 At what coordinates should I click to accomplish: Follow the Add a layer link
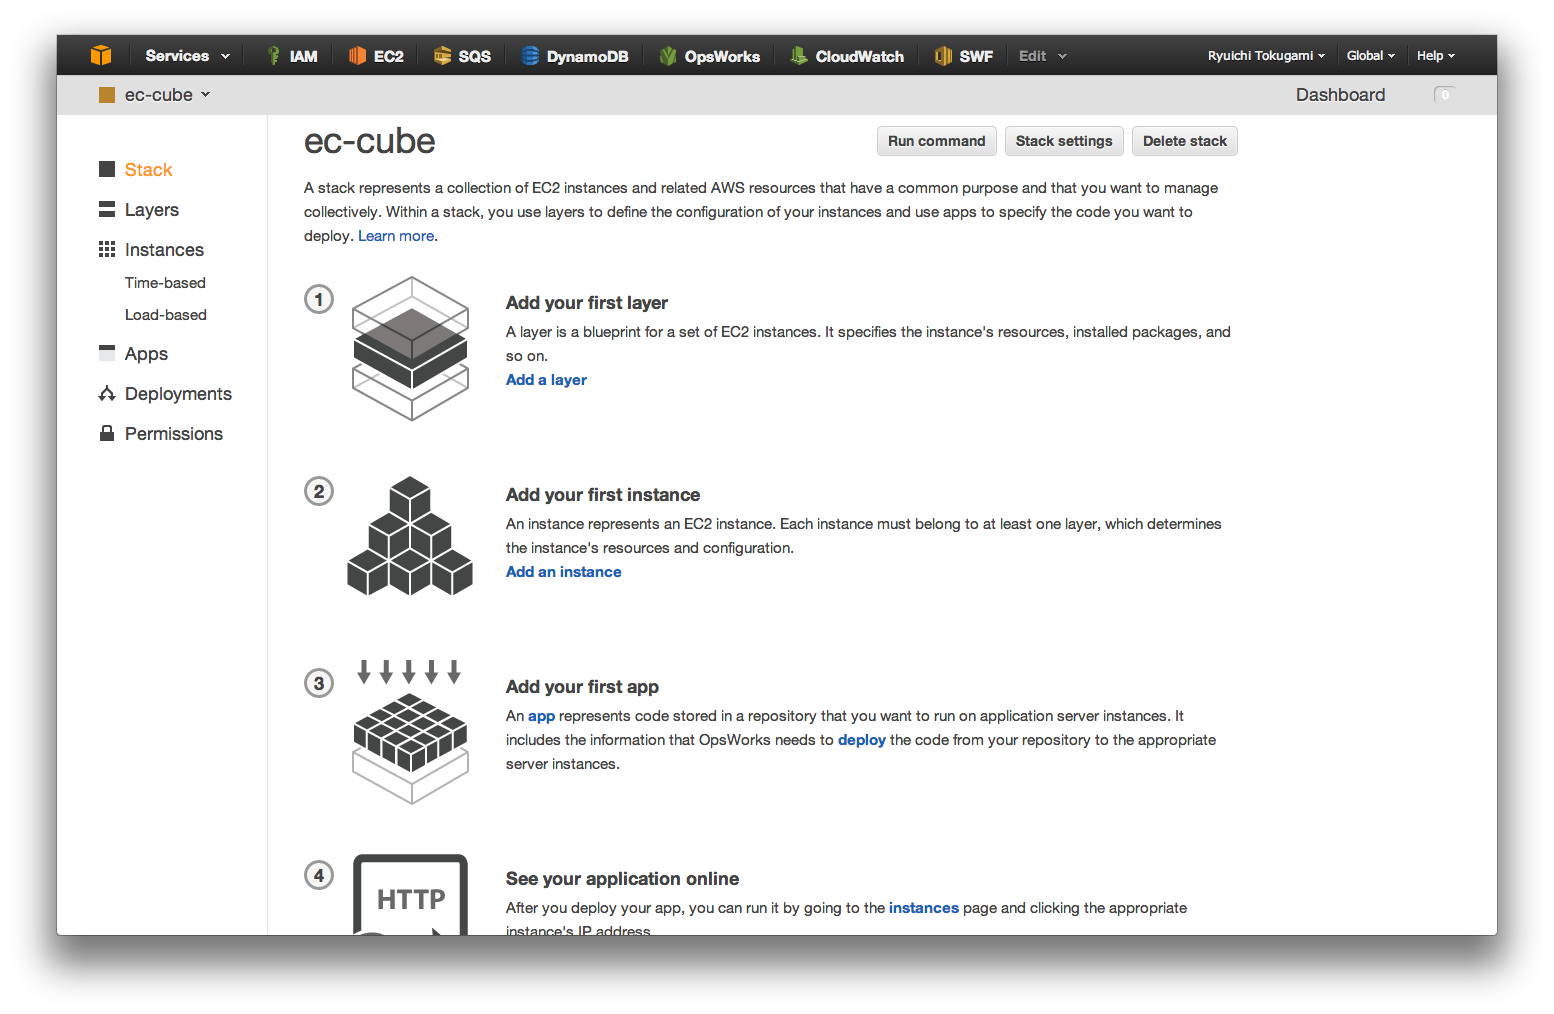coord(546,379)
